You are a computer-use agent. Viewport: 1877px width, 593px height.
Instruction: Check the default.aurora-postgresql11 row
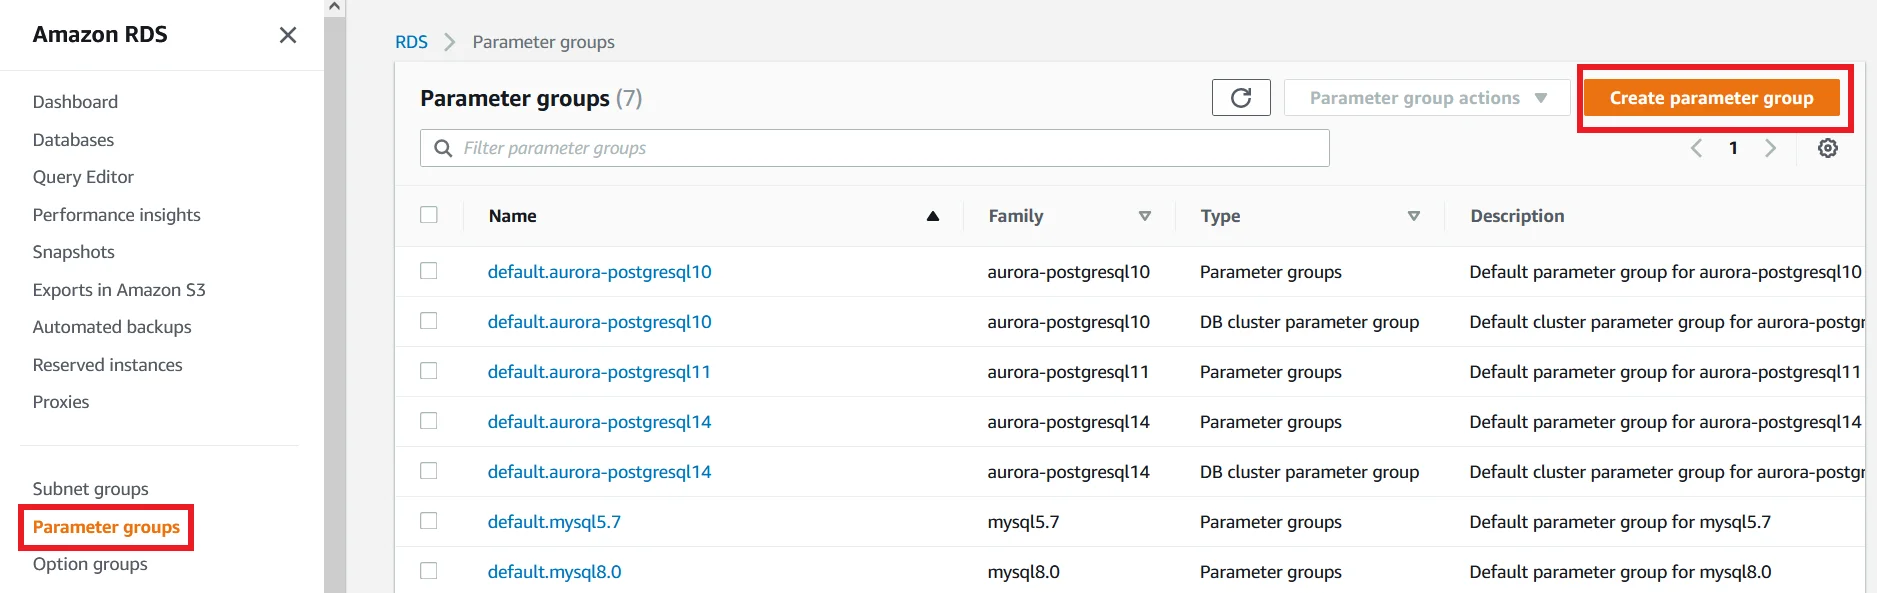click(429, 371)
